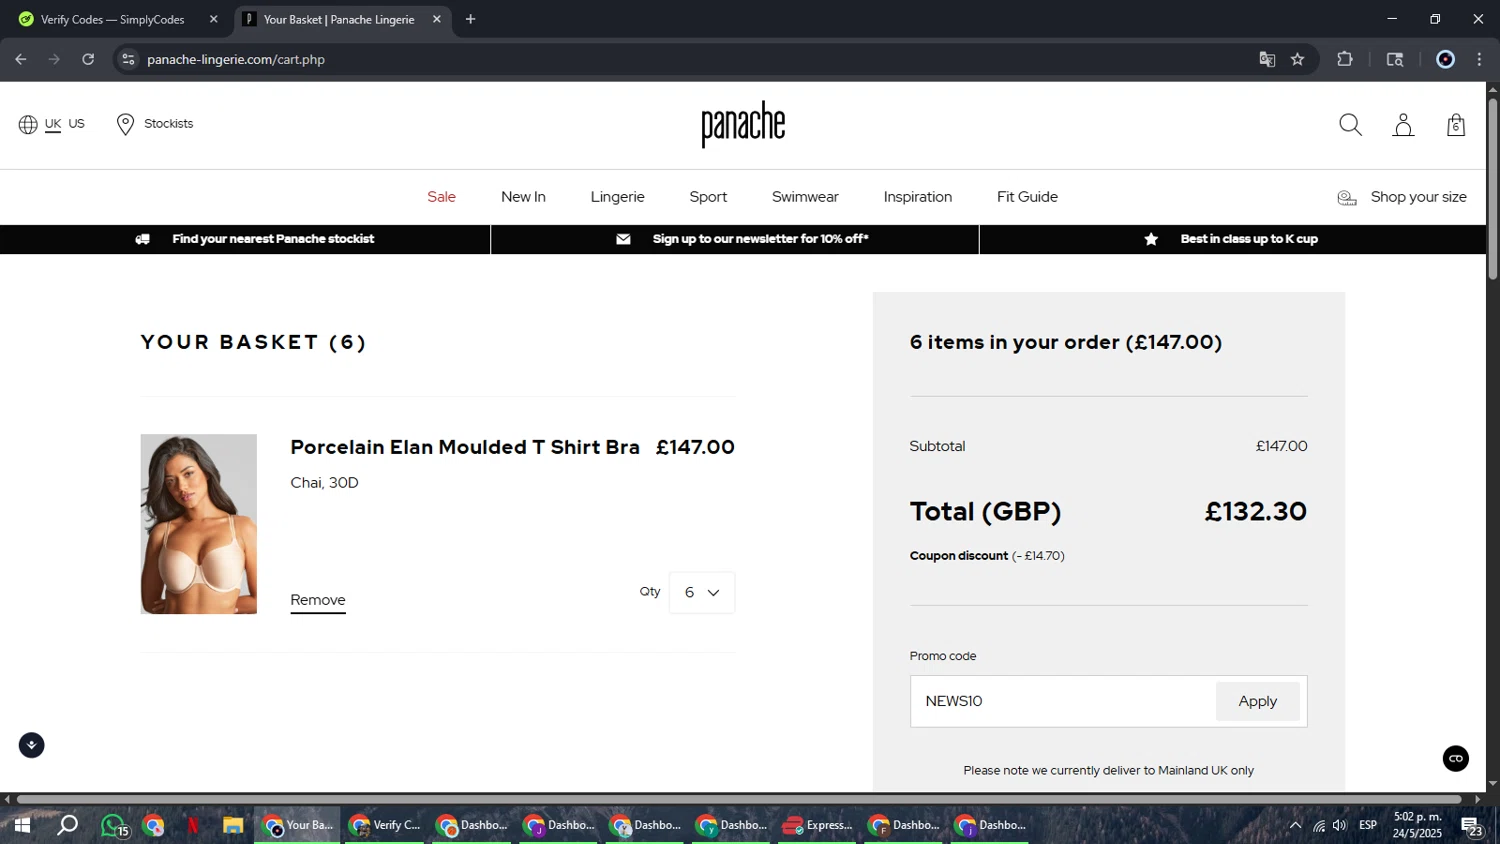This screenshot has width=1500, height=844.
Task: Click the Shop your size icon
Action: click(x=1347, y=198)
